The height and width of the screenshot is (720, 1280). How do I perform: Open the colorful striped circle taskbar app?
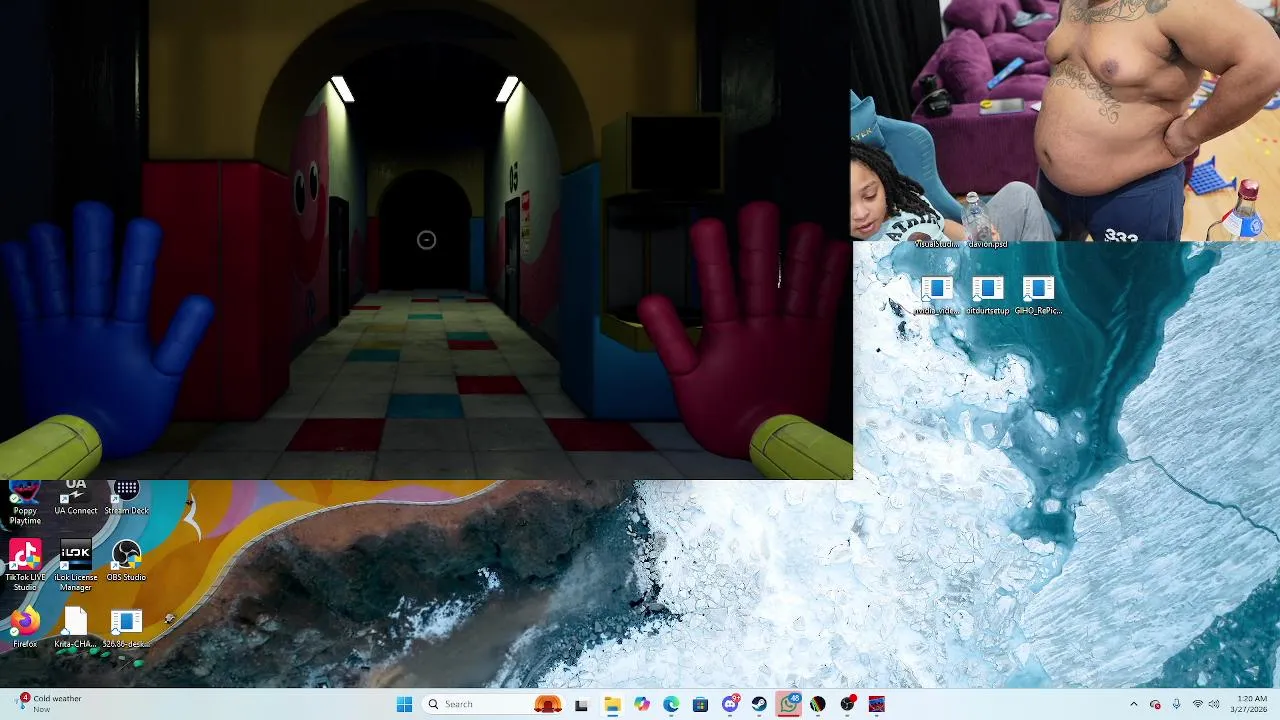(818, 704)
